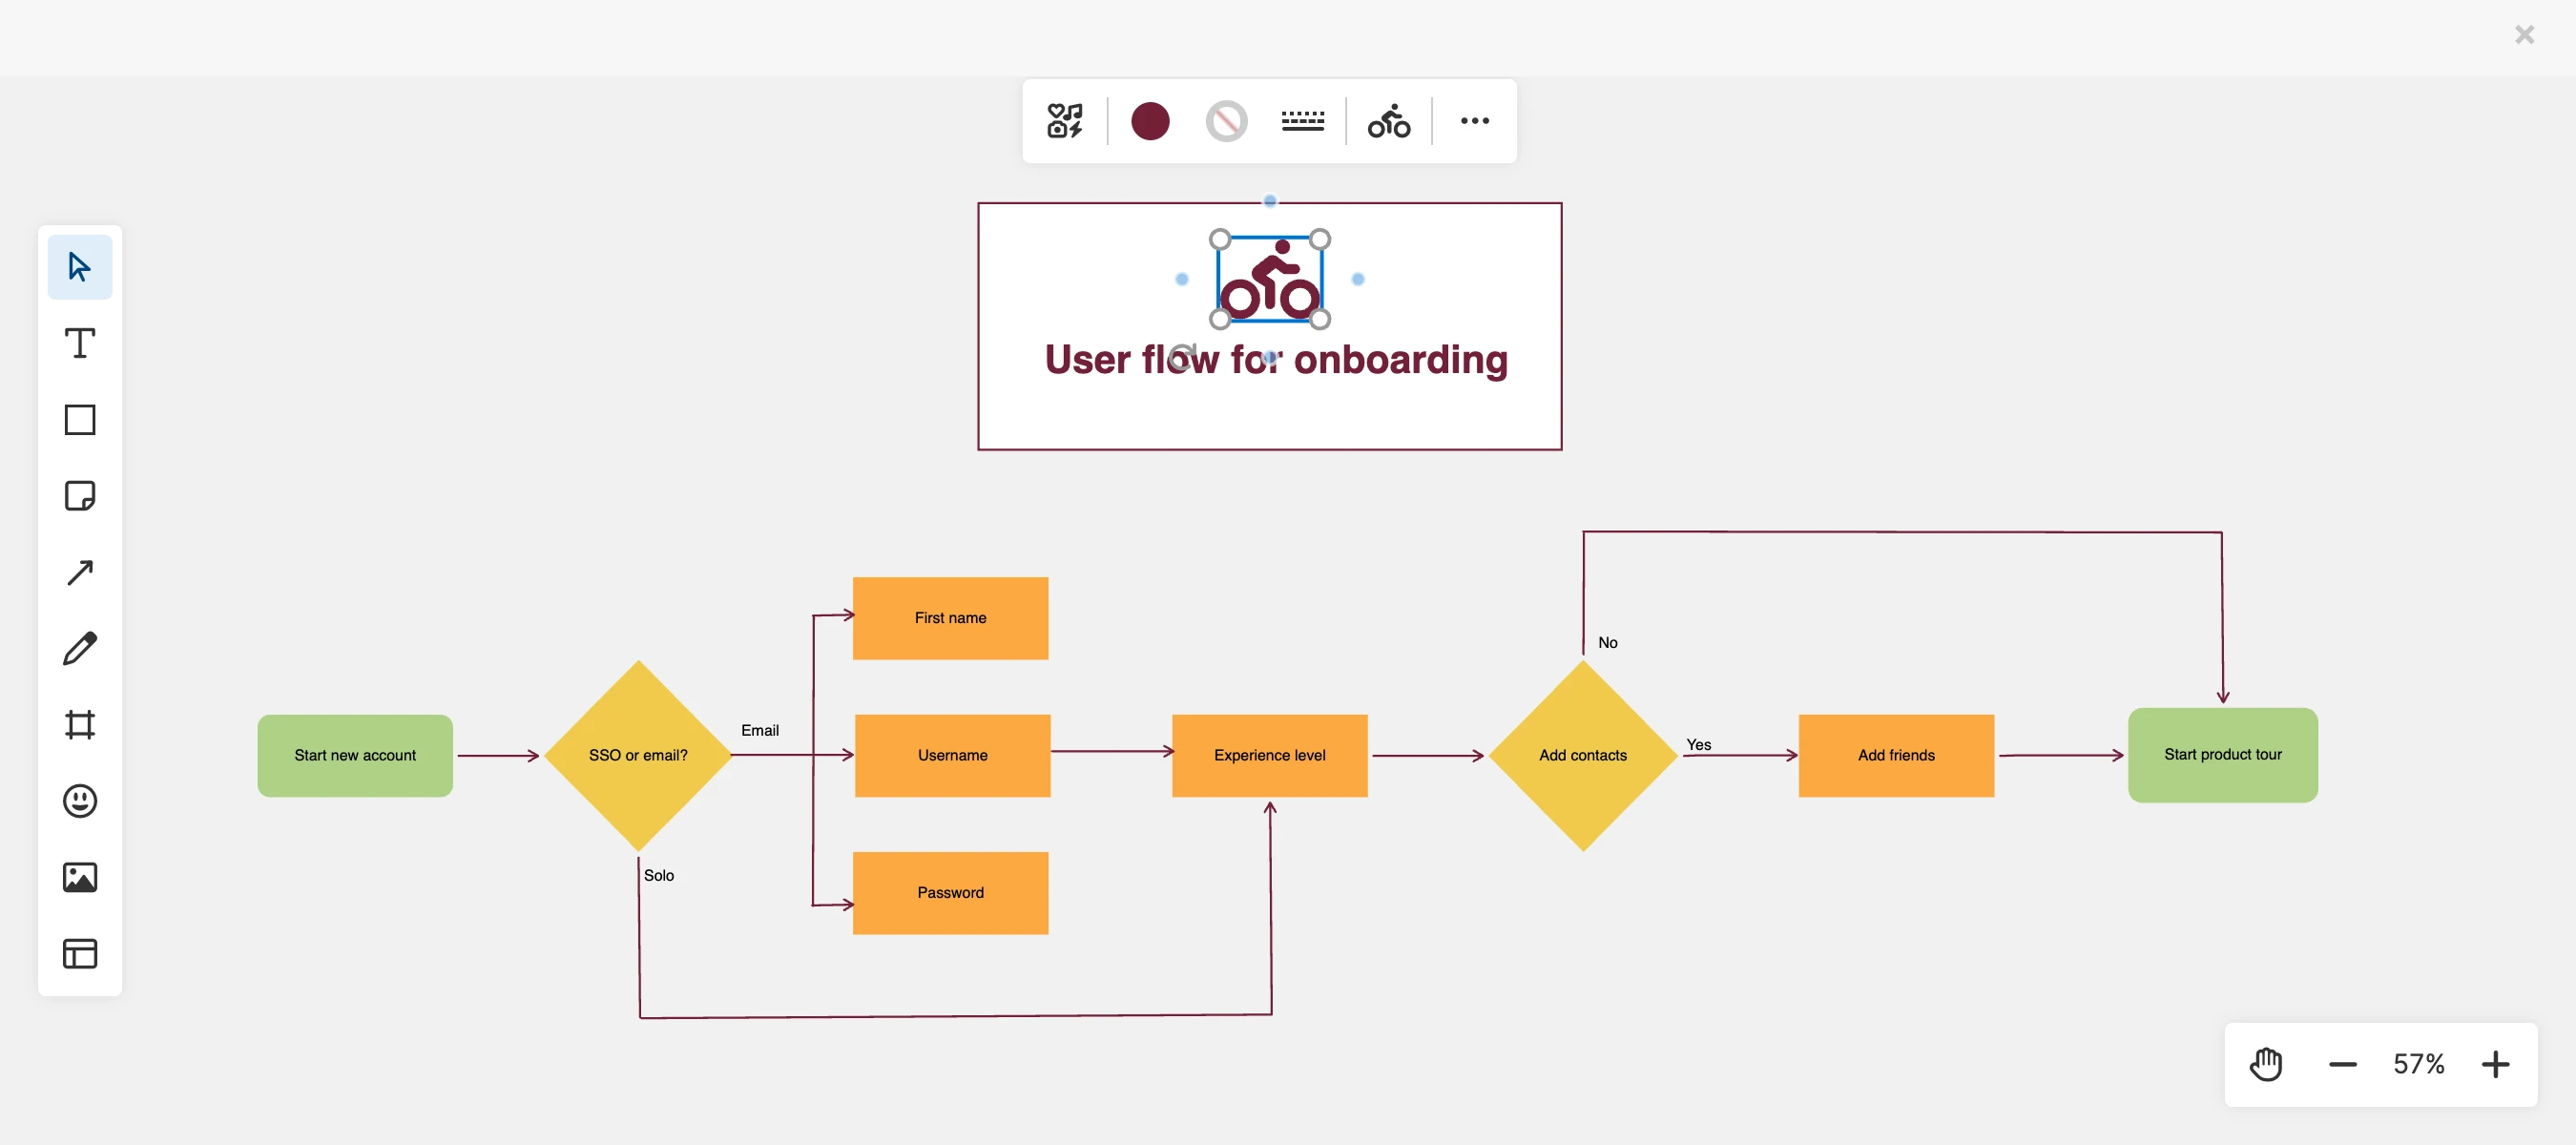Select the Shape tool

[80, 420]
